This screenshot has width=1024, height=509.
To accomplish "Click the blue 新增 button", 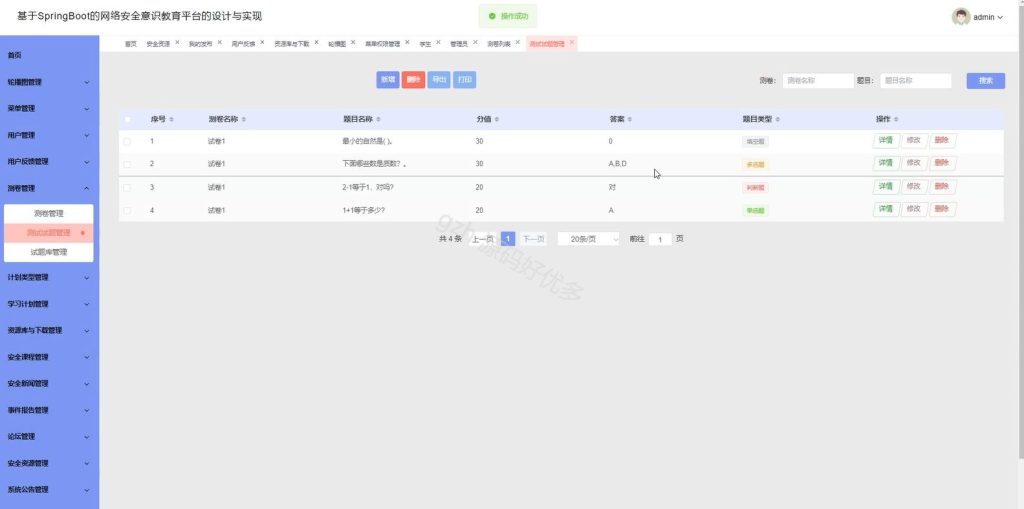I will point(388,80).
